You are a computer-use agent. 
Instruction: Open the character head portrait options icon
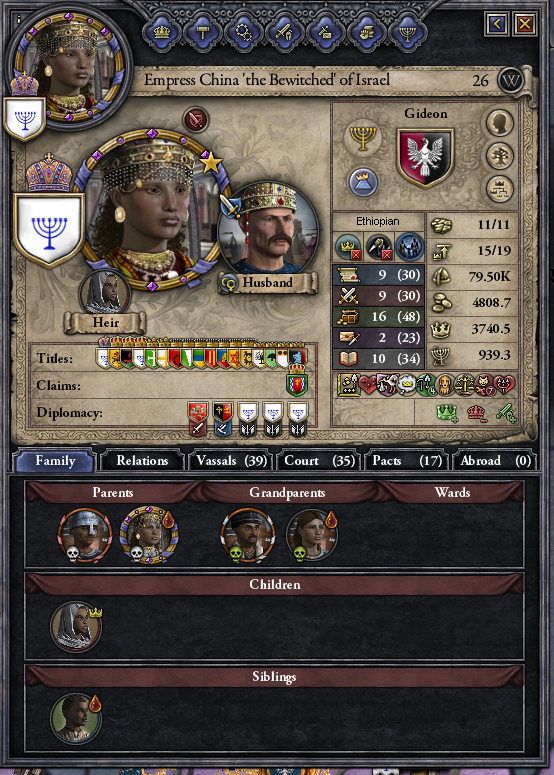pyautogui.click(x=499, y=123)
